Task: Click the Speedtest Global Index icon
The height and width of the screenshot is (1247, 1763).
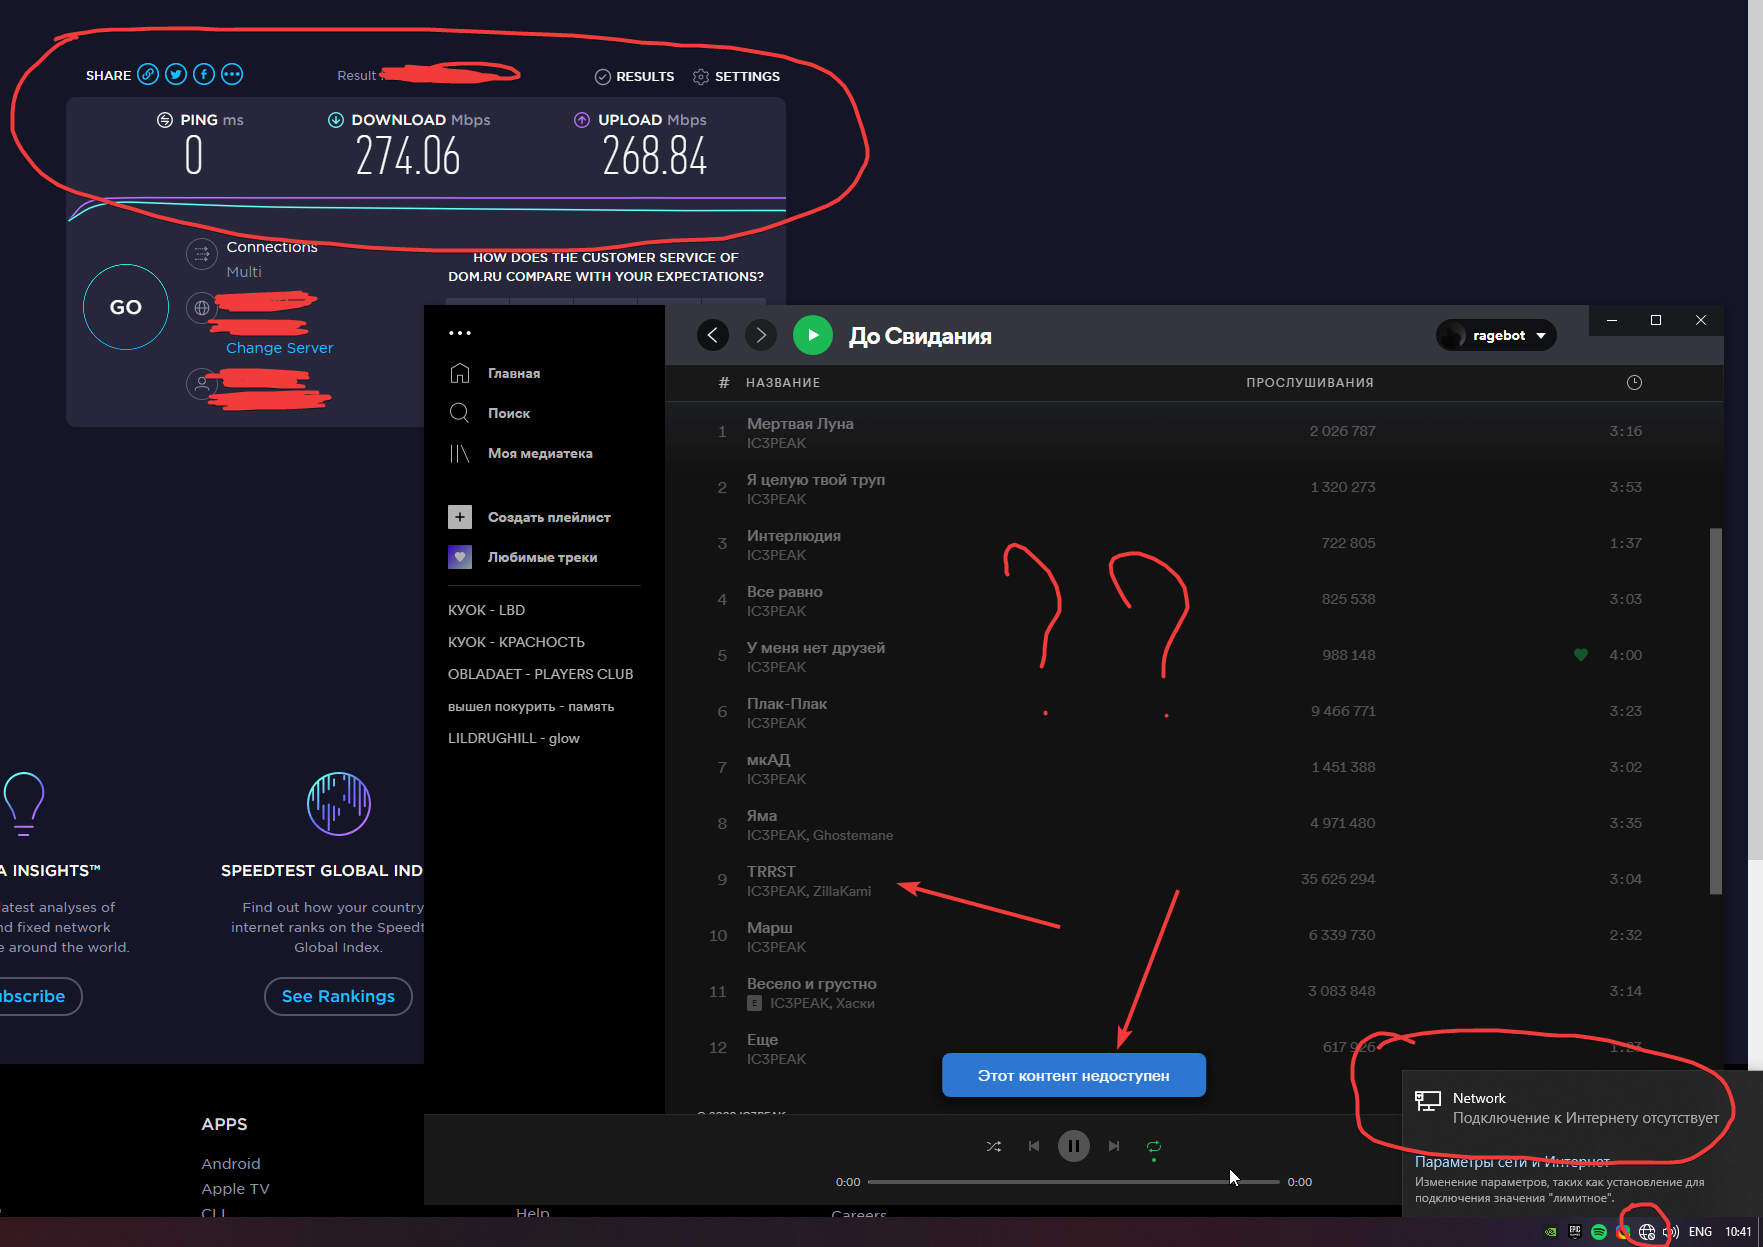Action: click(339, 803)
